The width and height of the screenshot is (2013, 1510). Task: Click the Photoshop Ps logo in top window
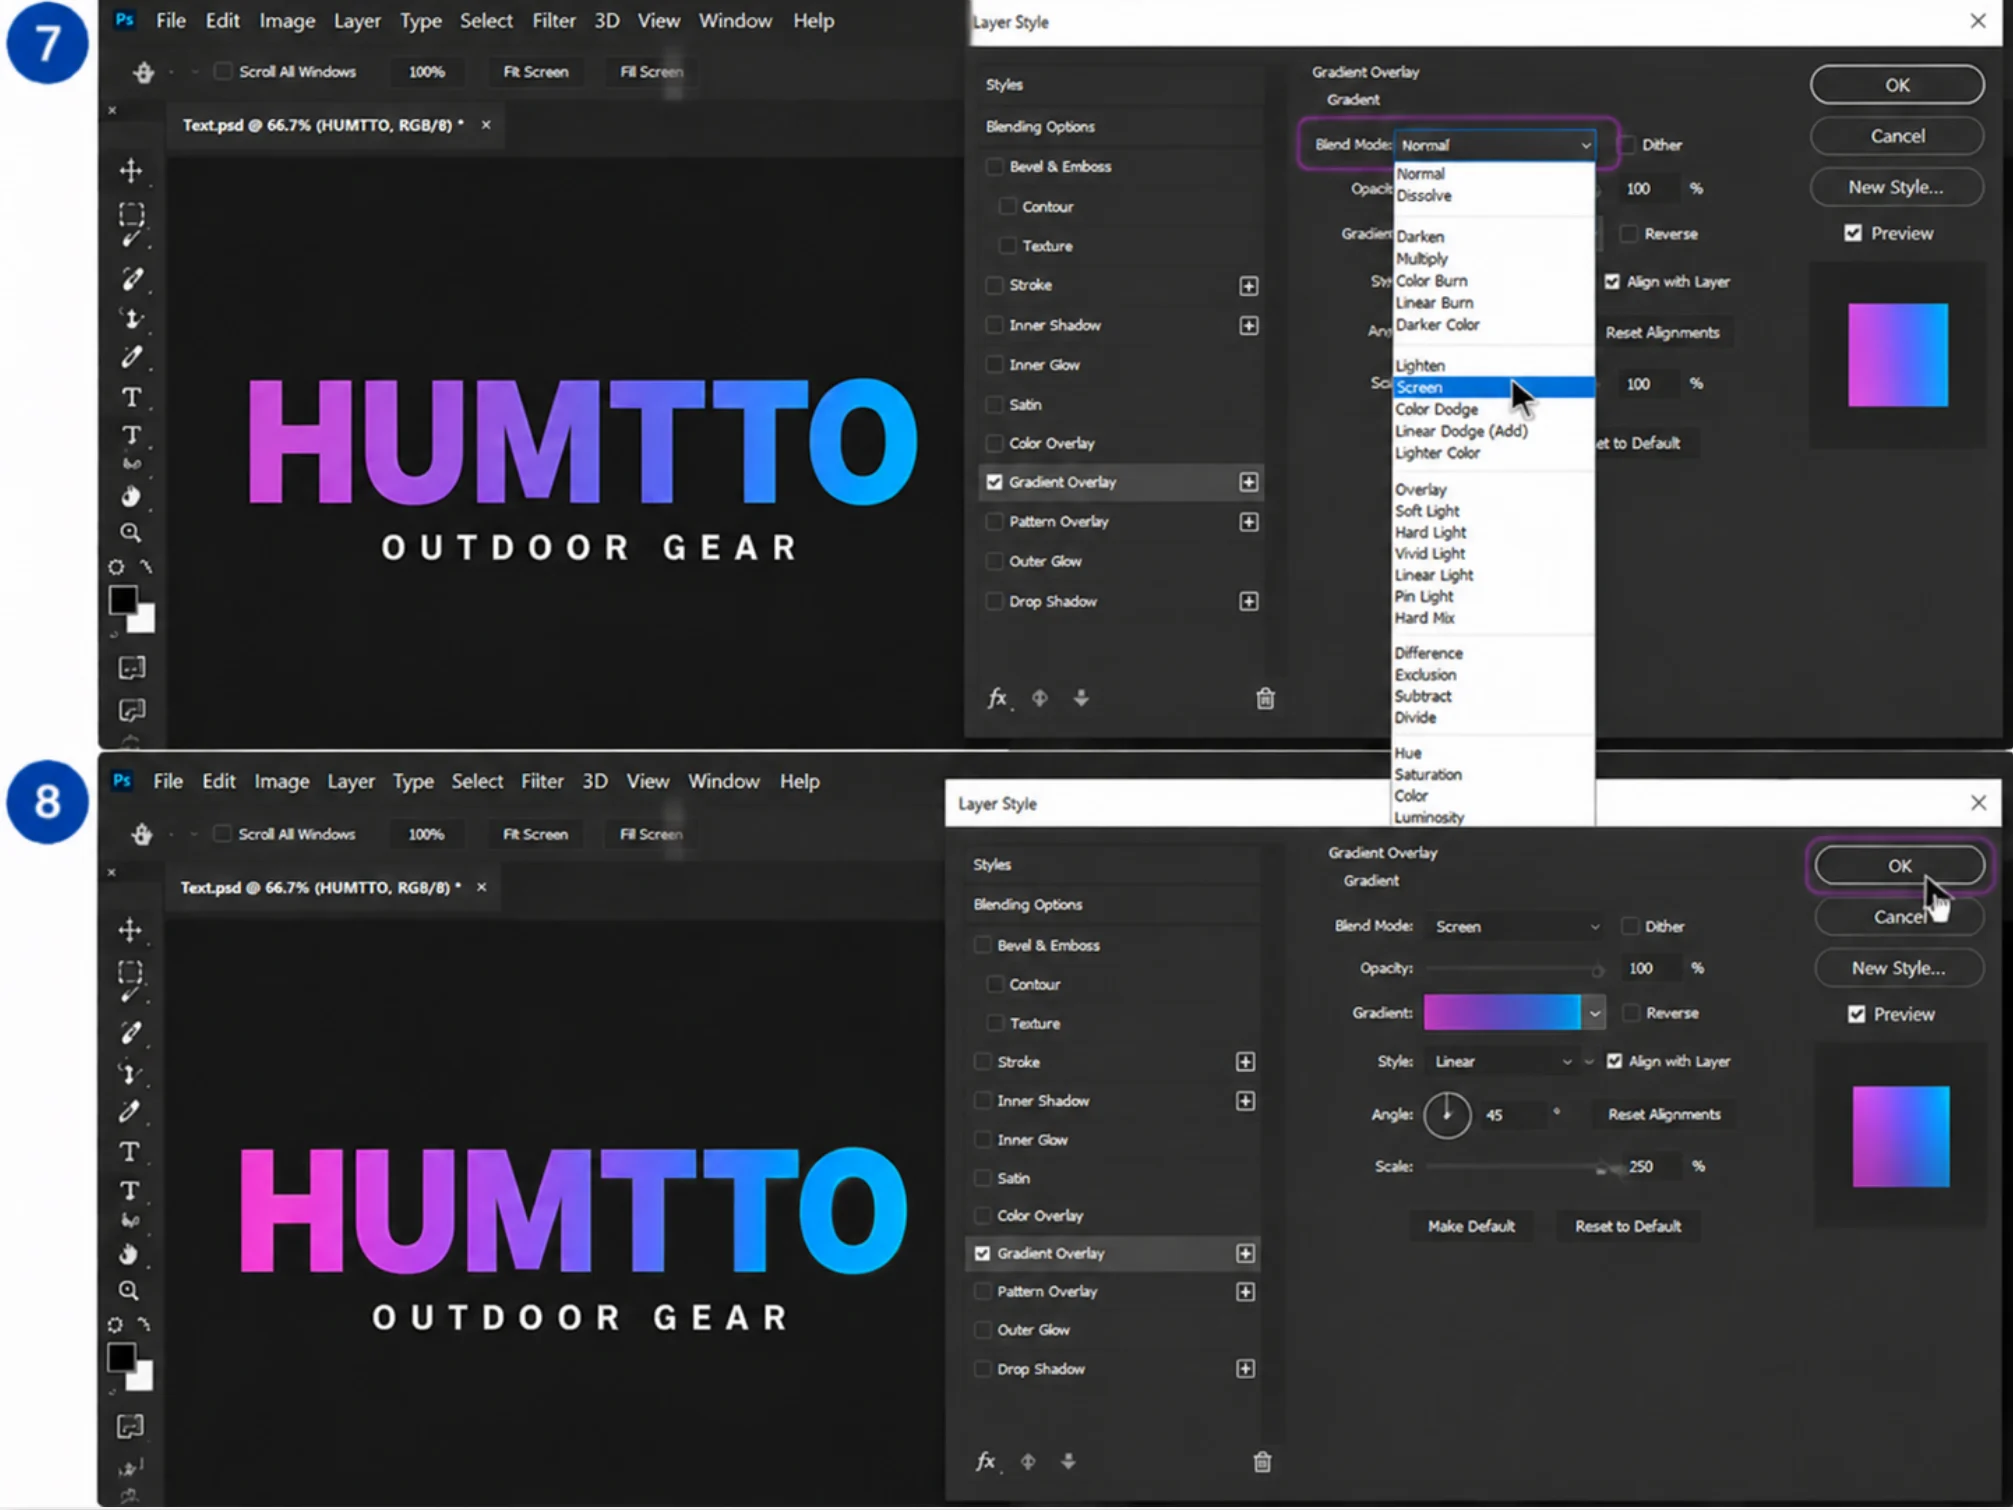pyautogui.click(x=125, y=20)
